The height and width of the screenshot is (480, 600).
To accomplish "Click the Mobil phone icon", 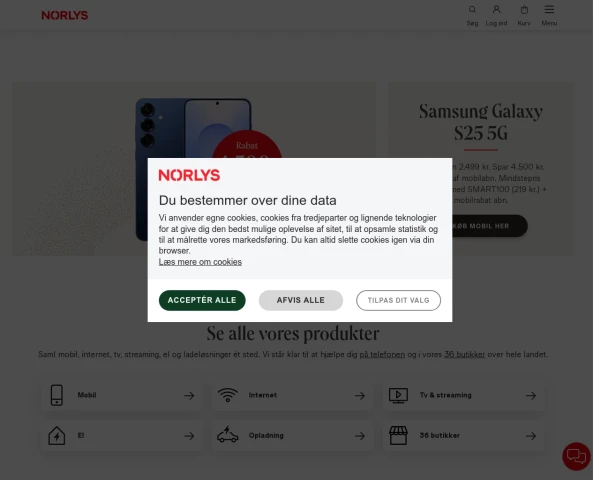I will (57, 395).
